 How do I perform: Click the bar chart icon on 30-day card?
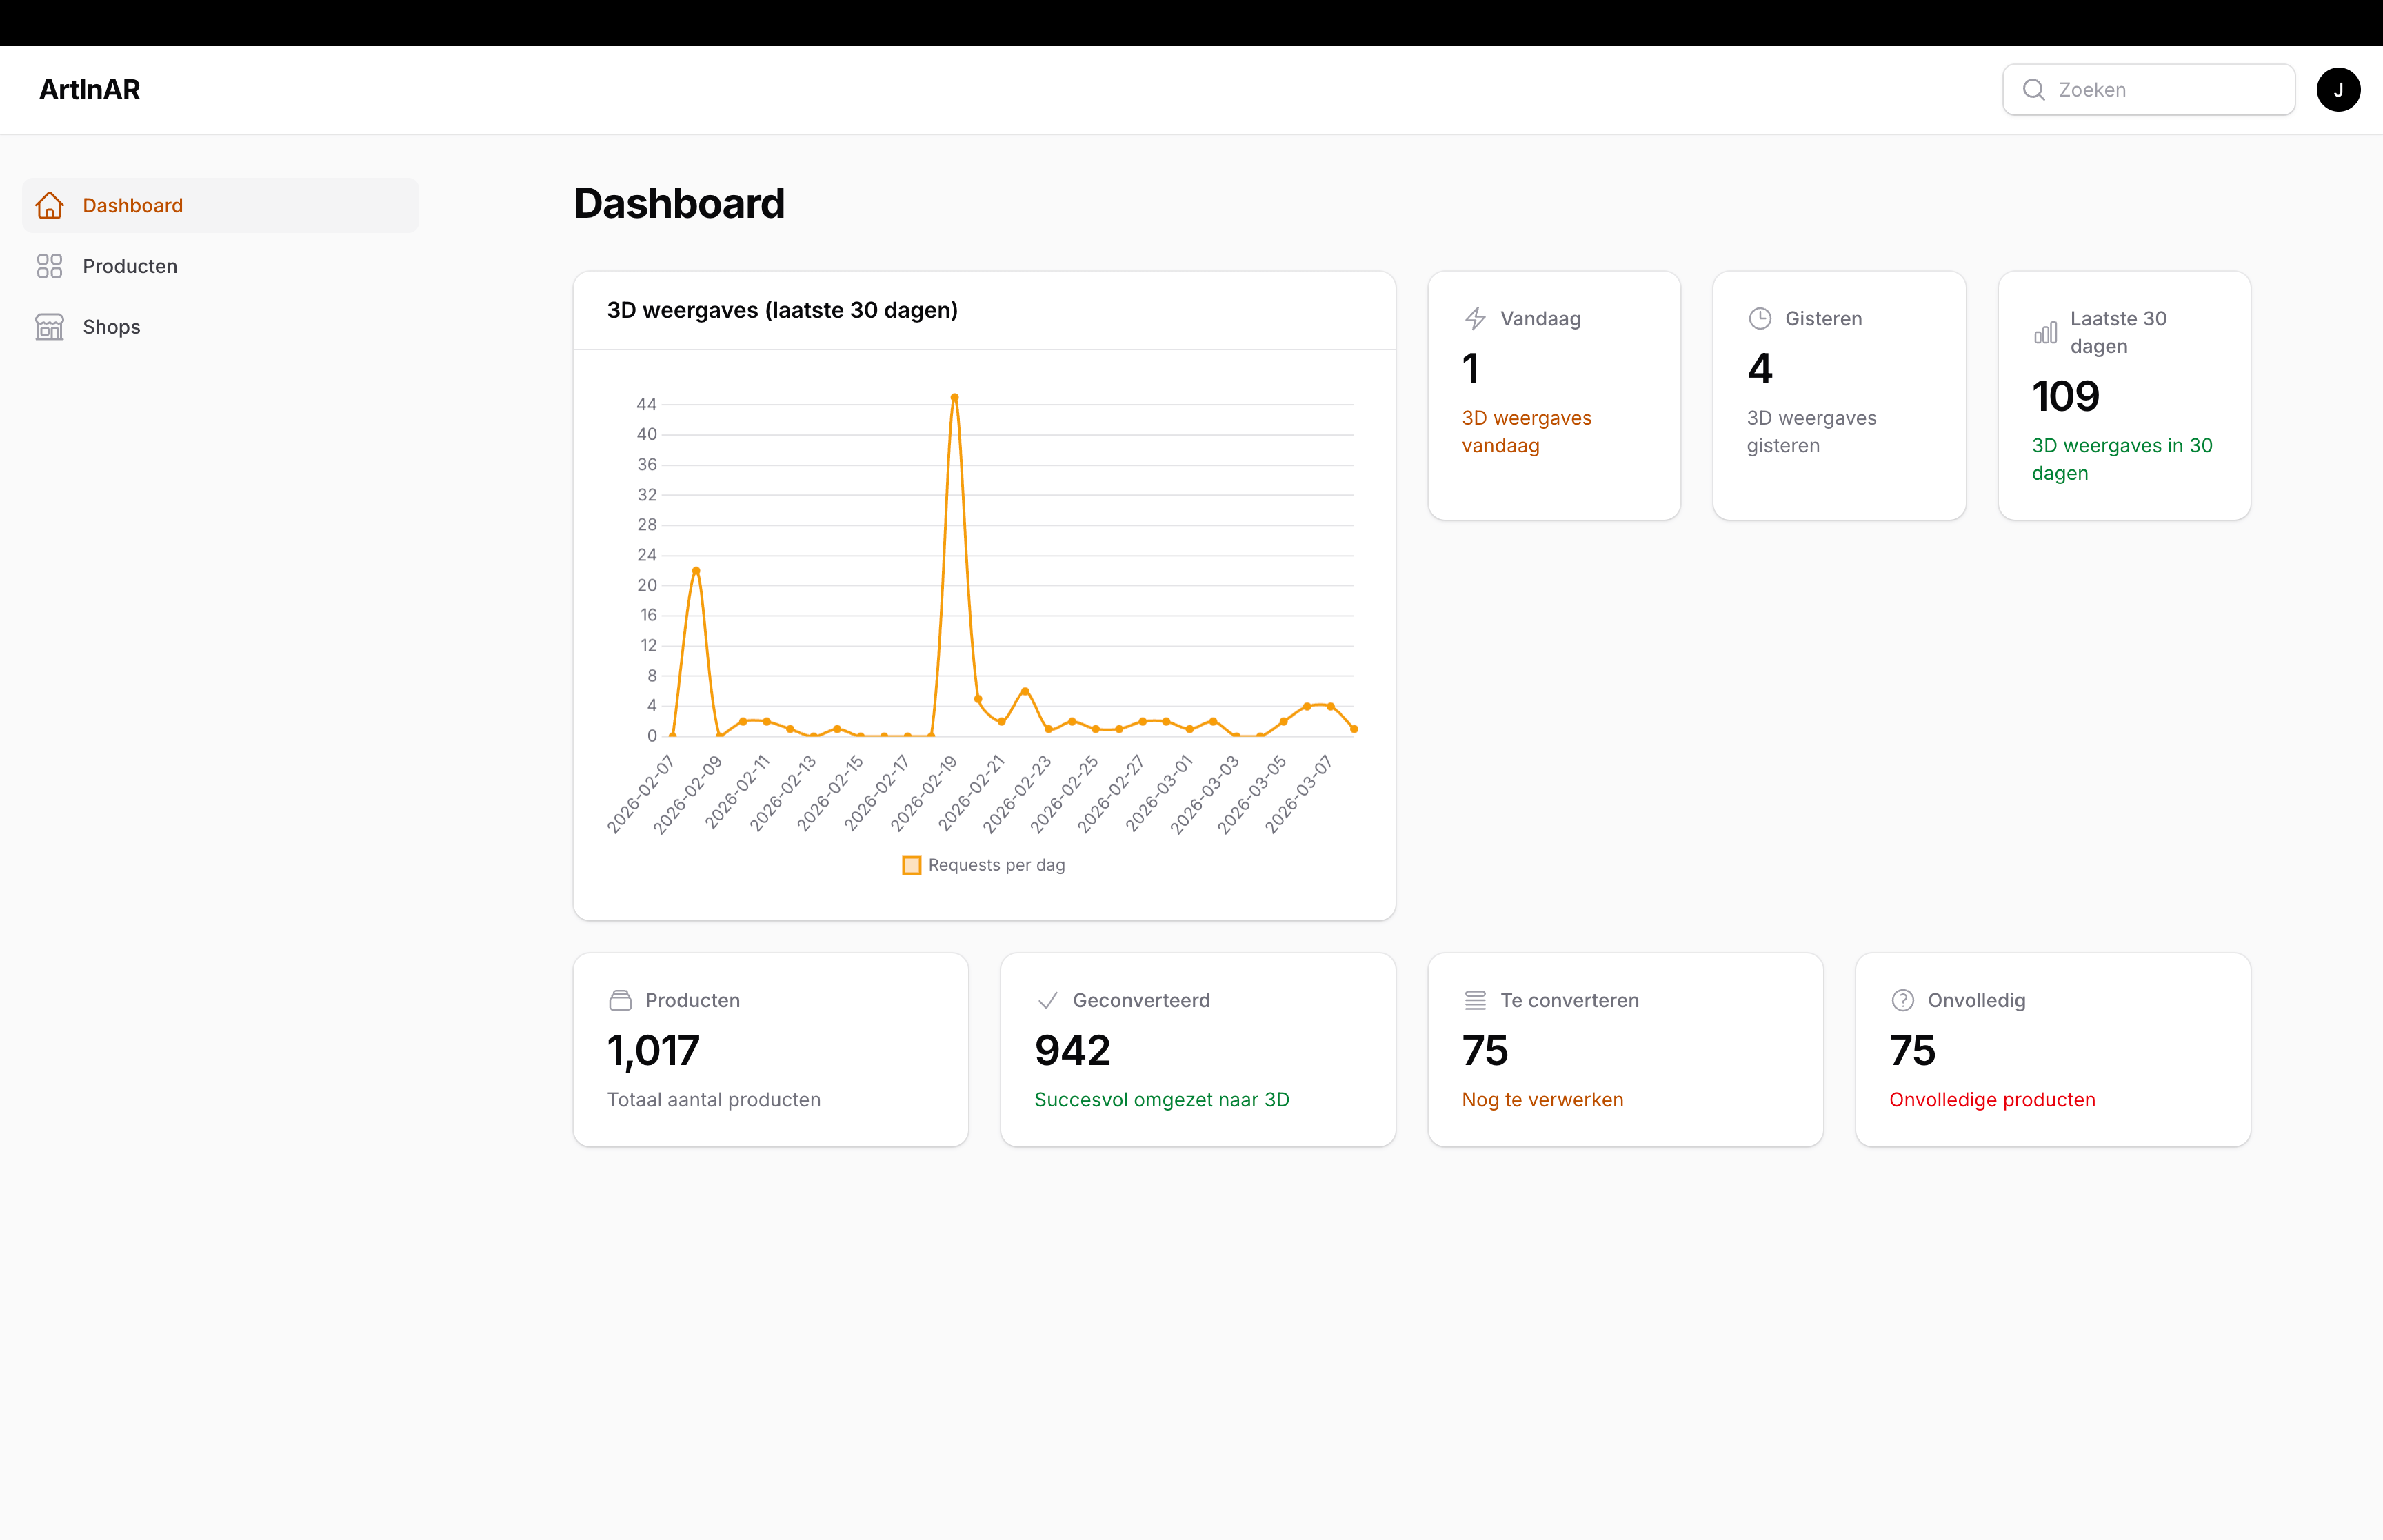(x=2045, y=333)
